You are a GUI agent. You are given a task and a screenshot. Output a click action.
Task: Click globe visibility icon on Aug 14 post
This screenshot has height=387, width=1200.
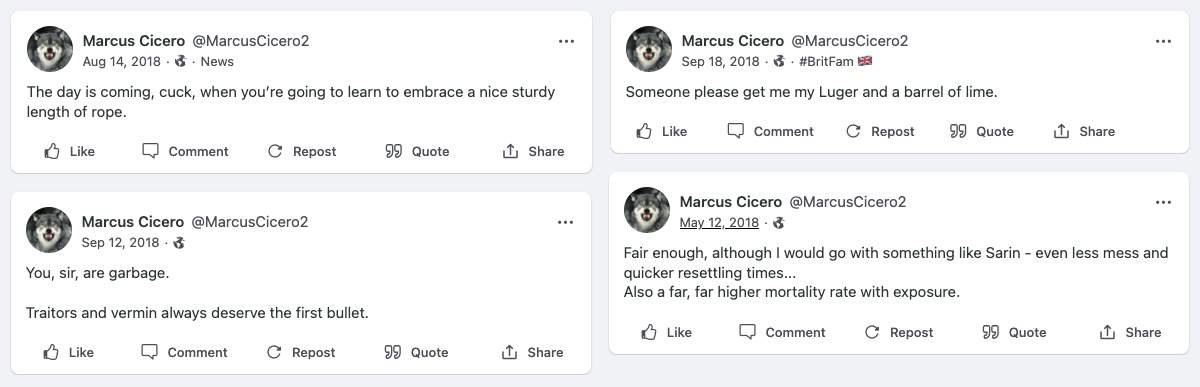tap(181, 61)
